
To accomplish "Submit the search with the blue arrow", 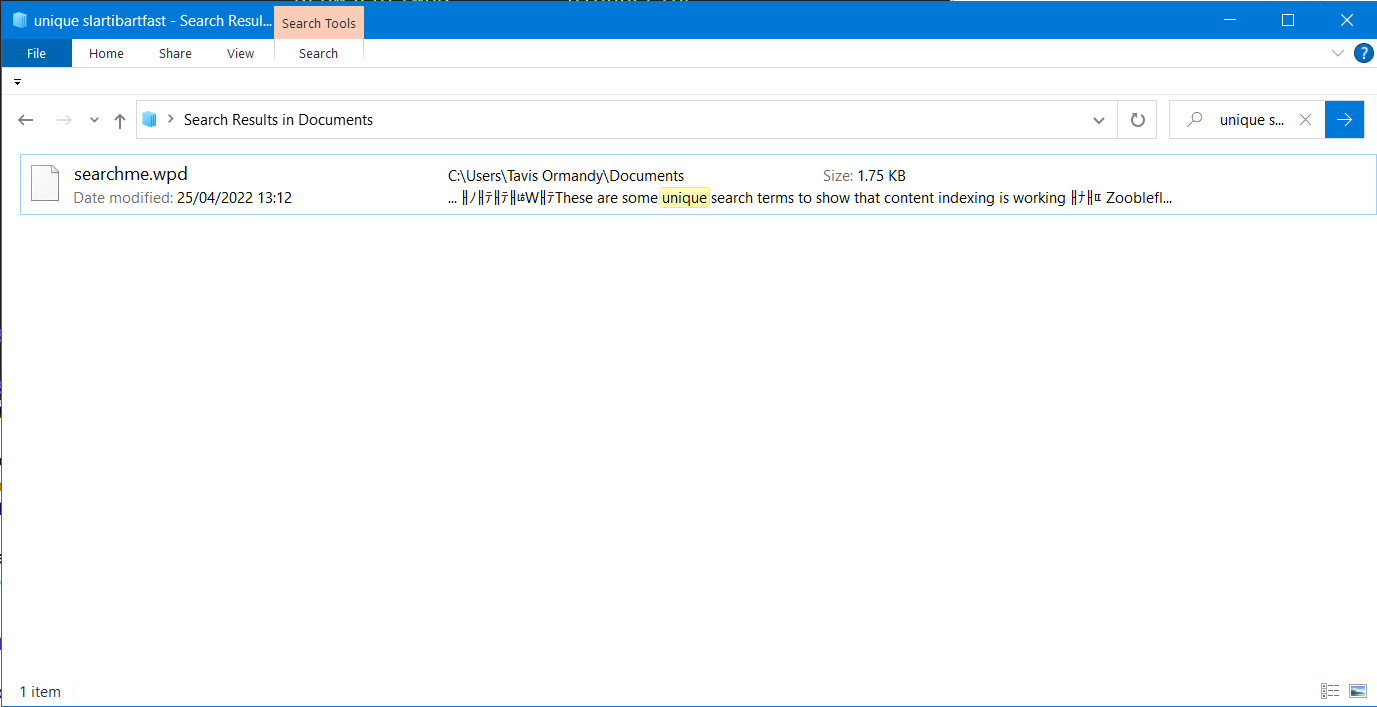I will click(1344, 119).
